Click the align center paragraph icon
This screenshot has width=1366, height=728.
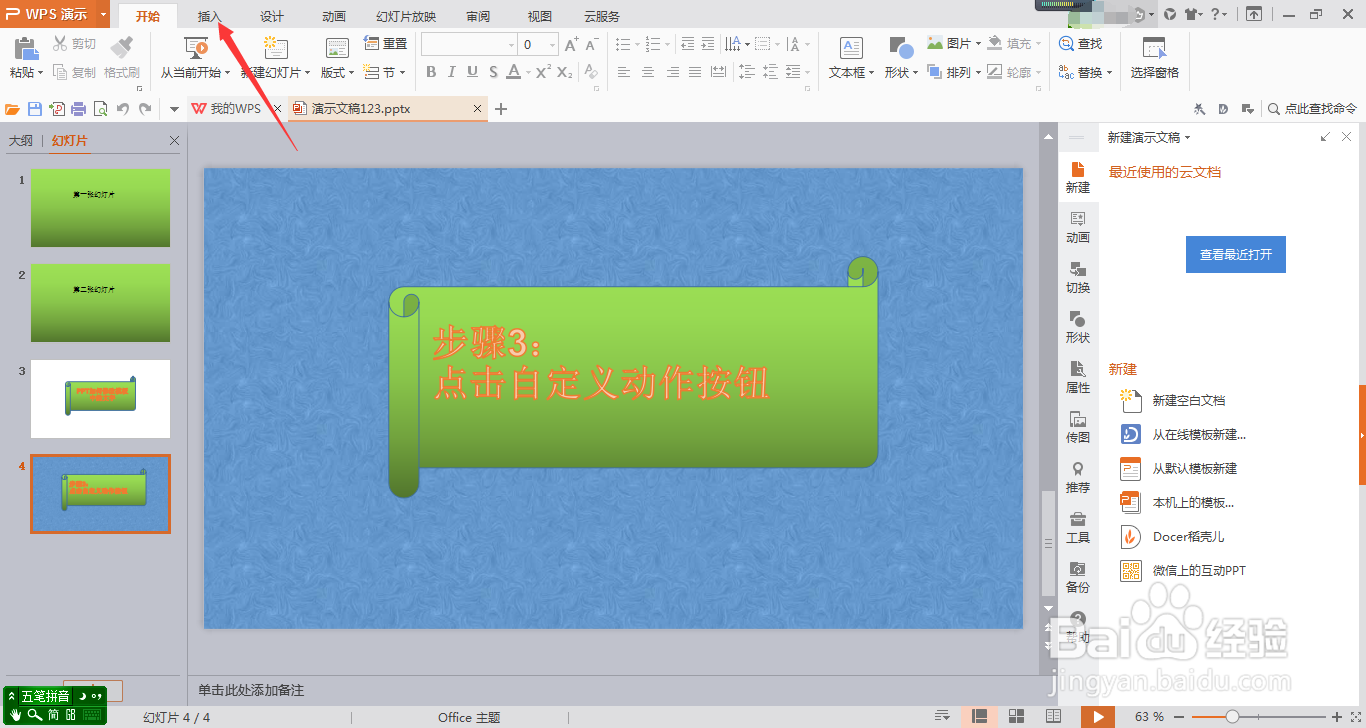click(648, 72)
